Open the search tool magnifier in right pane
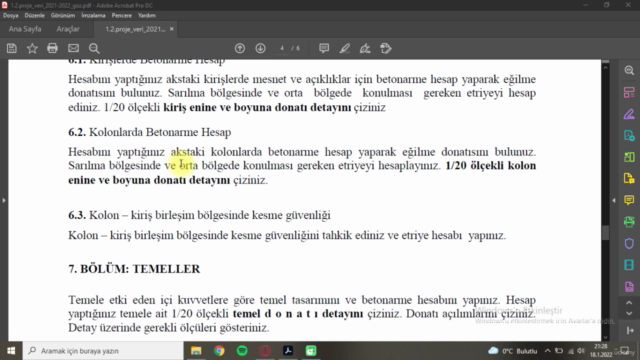The height and width of the screenshot is (360, 640). (629, 70)
